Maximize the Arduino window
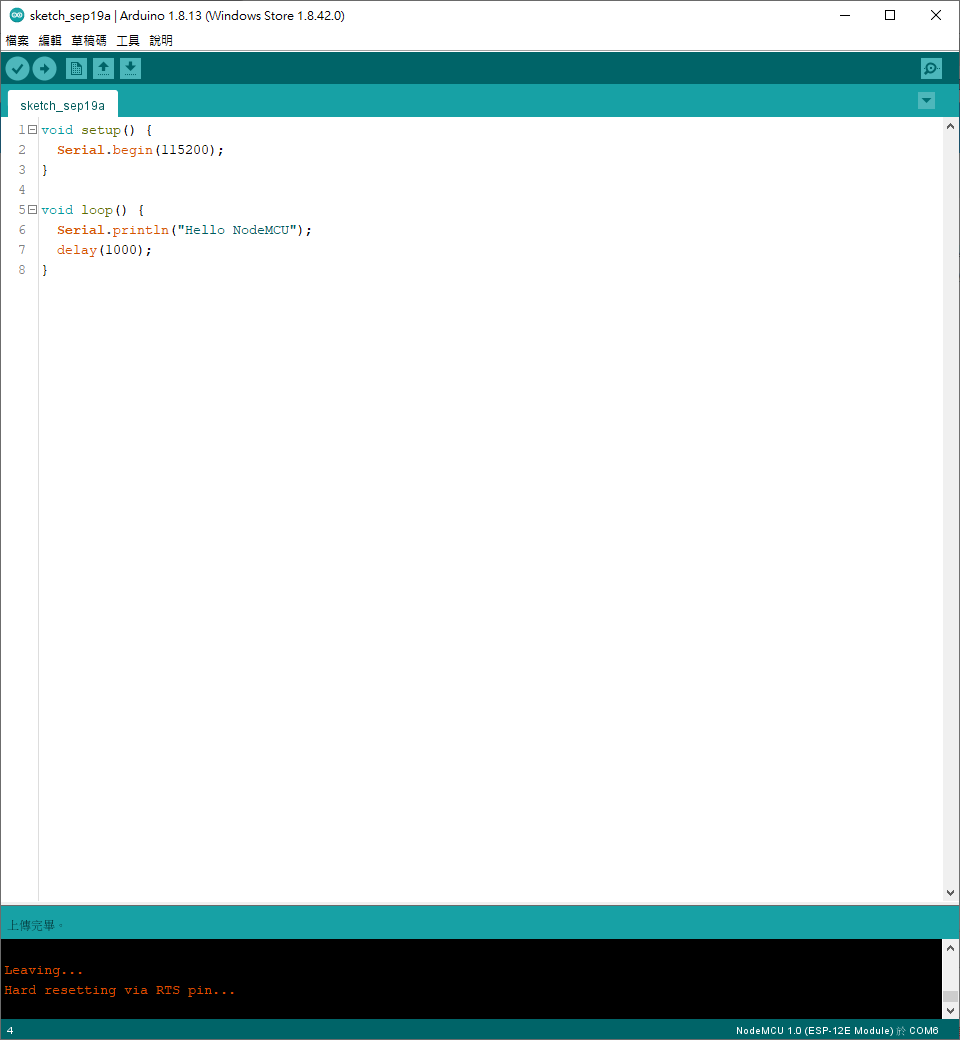The height and width of the screenshot is (1040, 960). click(x=890, y=15)
